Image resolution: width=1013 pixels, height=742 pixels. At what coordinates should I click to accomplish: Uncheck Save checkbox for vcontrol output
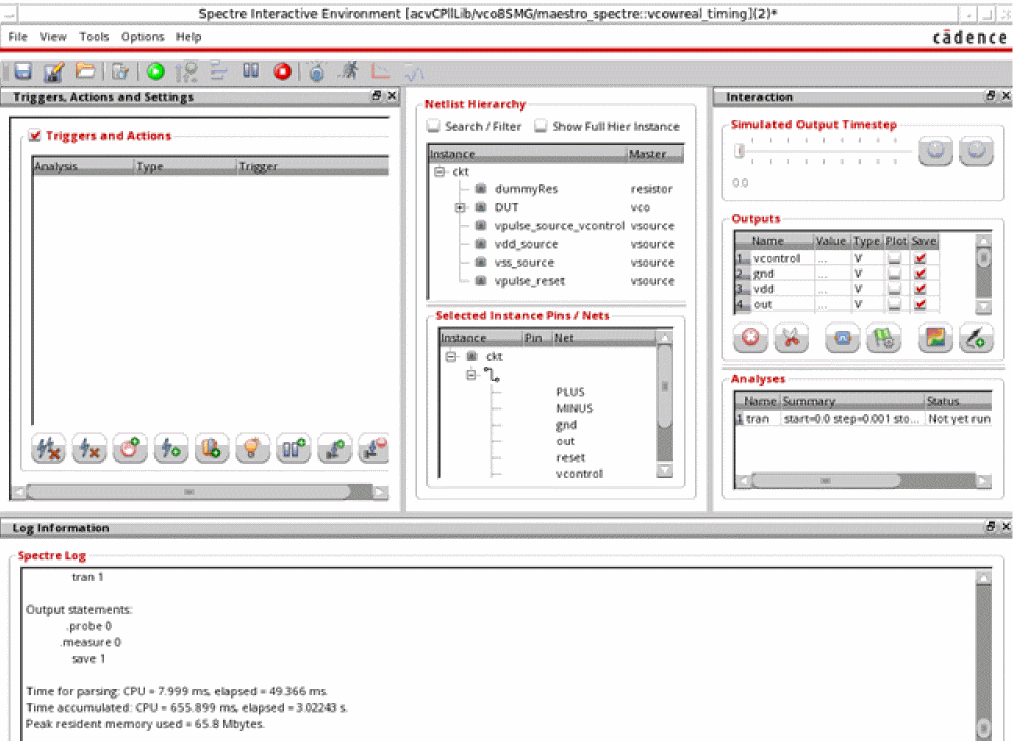pos(921,258)
